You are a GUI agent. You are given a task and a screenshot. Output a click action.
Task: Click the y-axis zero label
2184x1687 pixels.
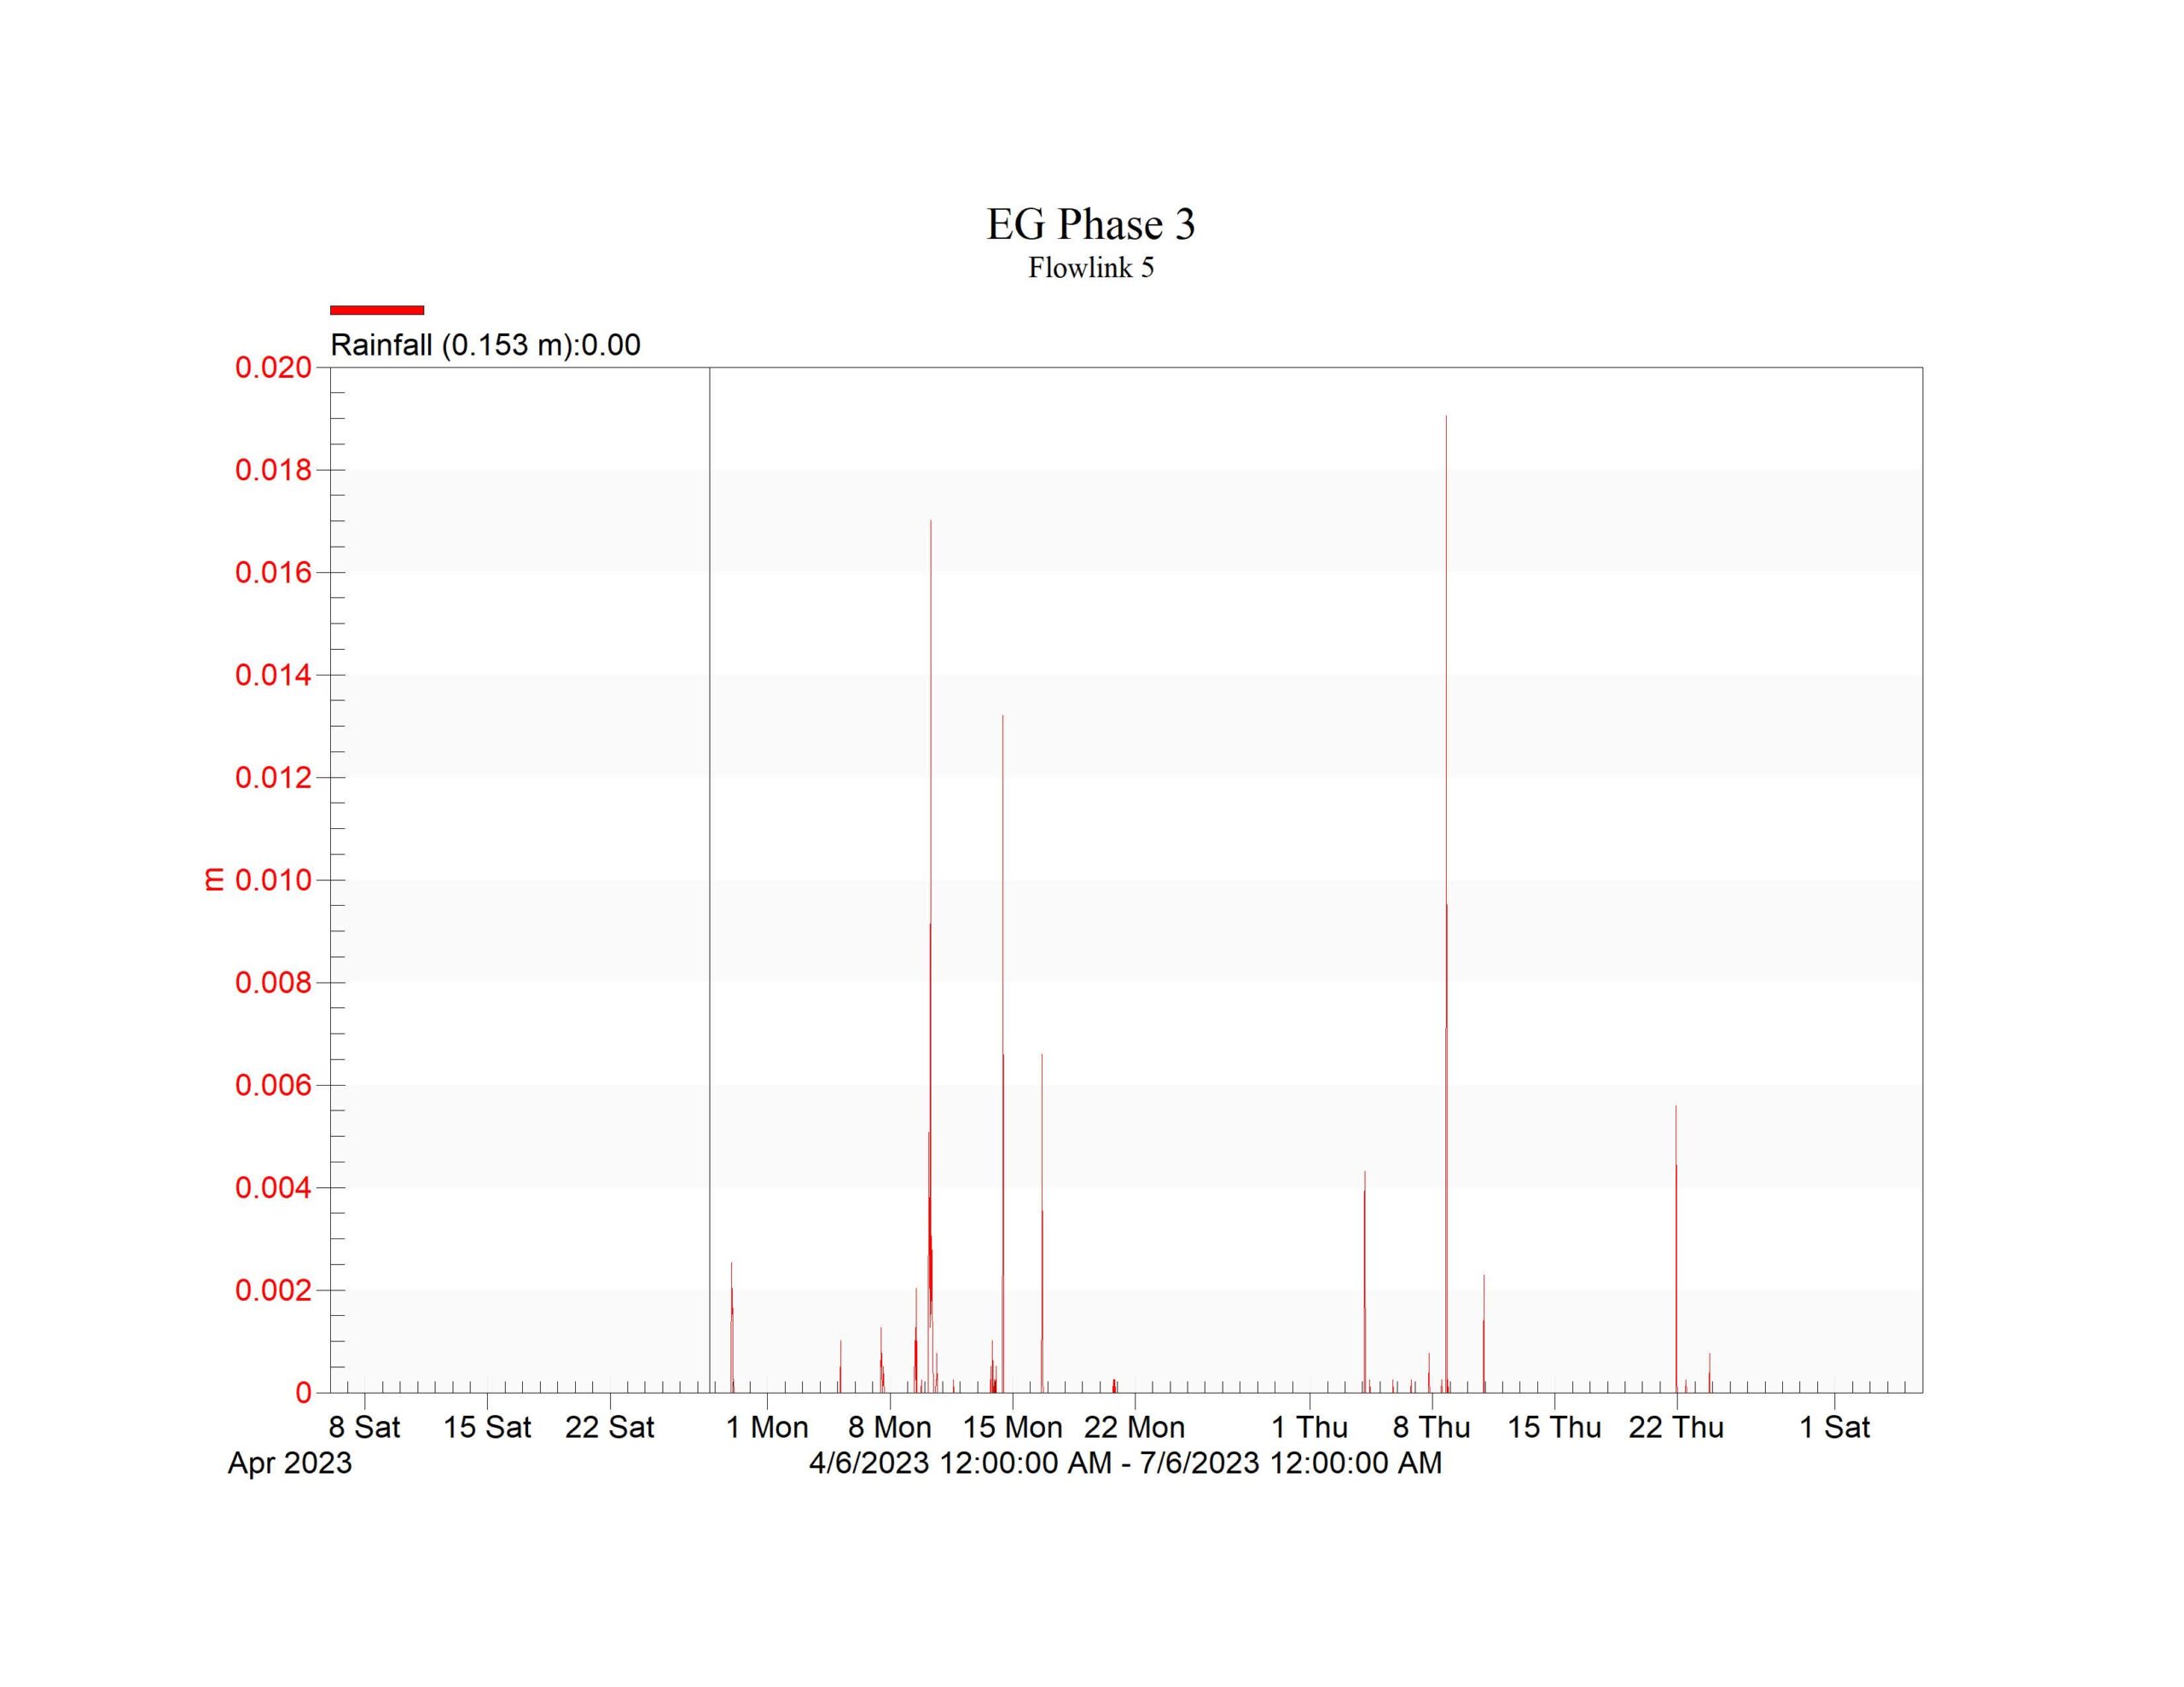[303, 1392]
